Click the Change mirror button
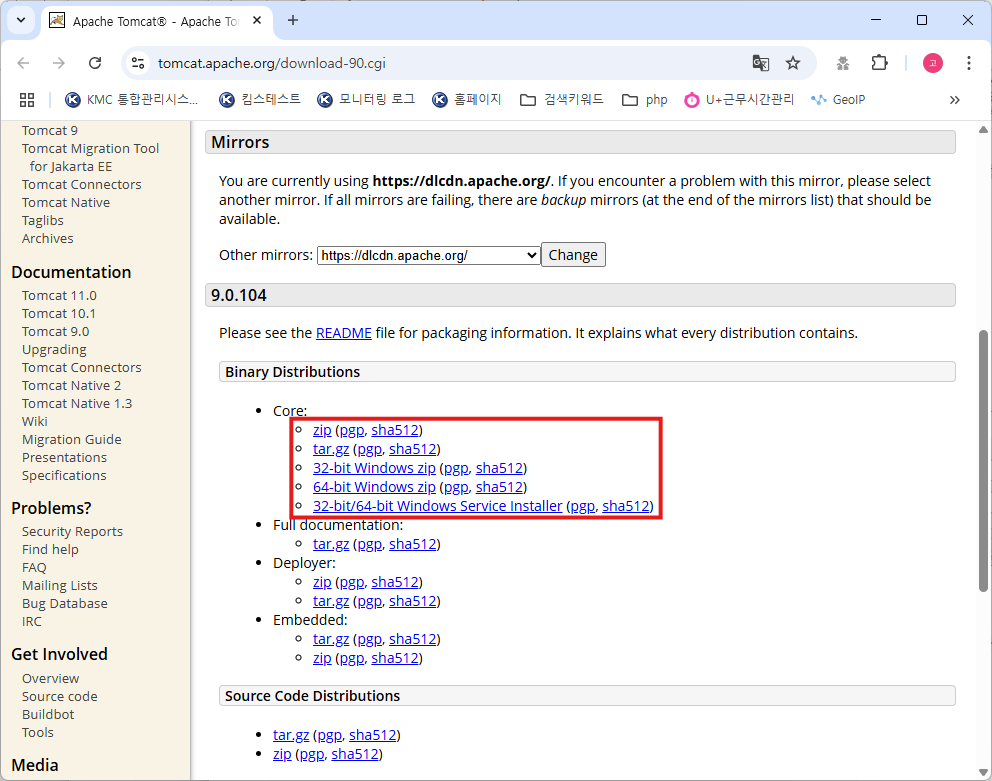Viewport: 992px width, 781px height. pos(573,254)
